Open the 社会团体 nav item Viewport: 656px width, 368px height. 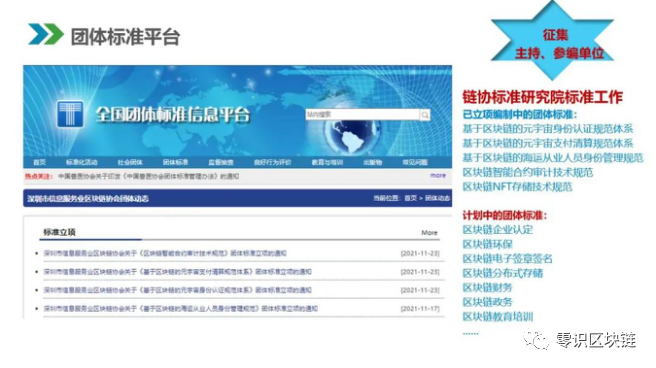pyautogui.click(x=130, y=162)
